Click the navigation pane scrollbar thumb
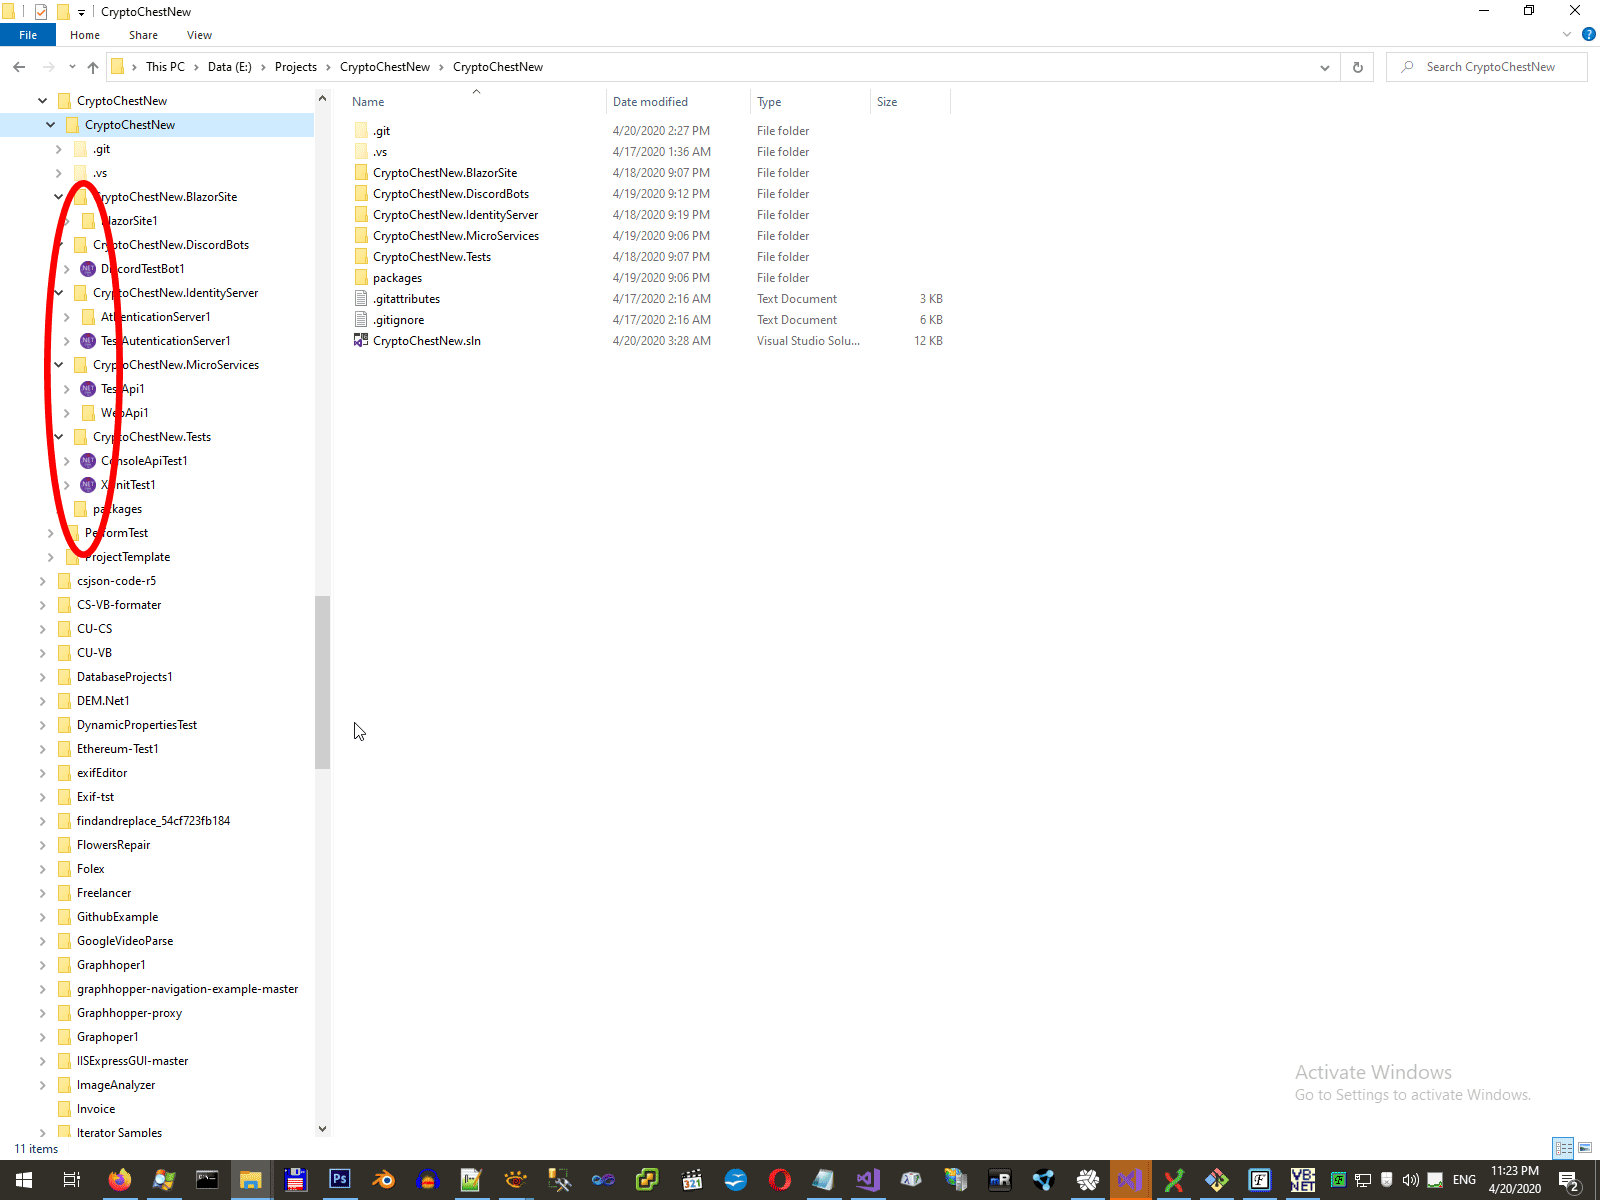1600x1200 pixels. coord(322,682)
